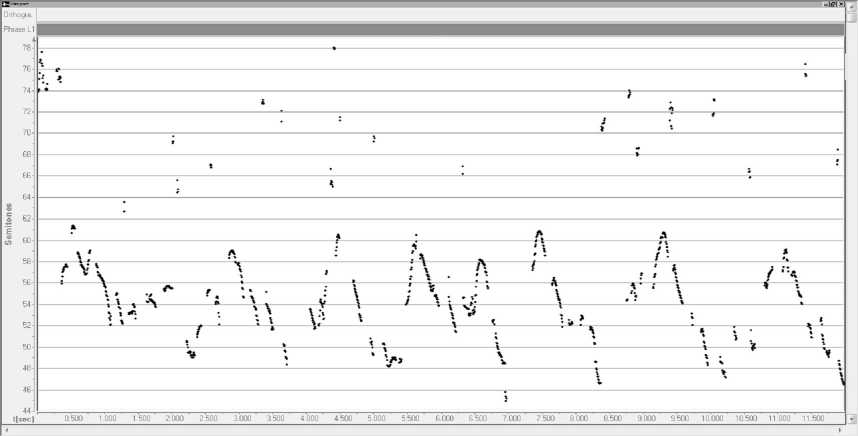
Task: Click the 10.000 time axis tick
Action: (712, 418)
